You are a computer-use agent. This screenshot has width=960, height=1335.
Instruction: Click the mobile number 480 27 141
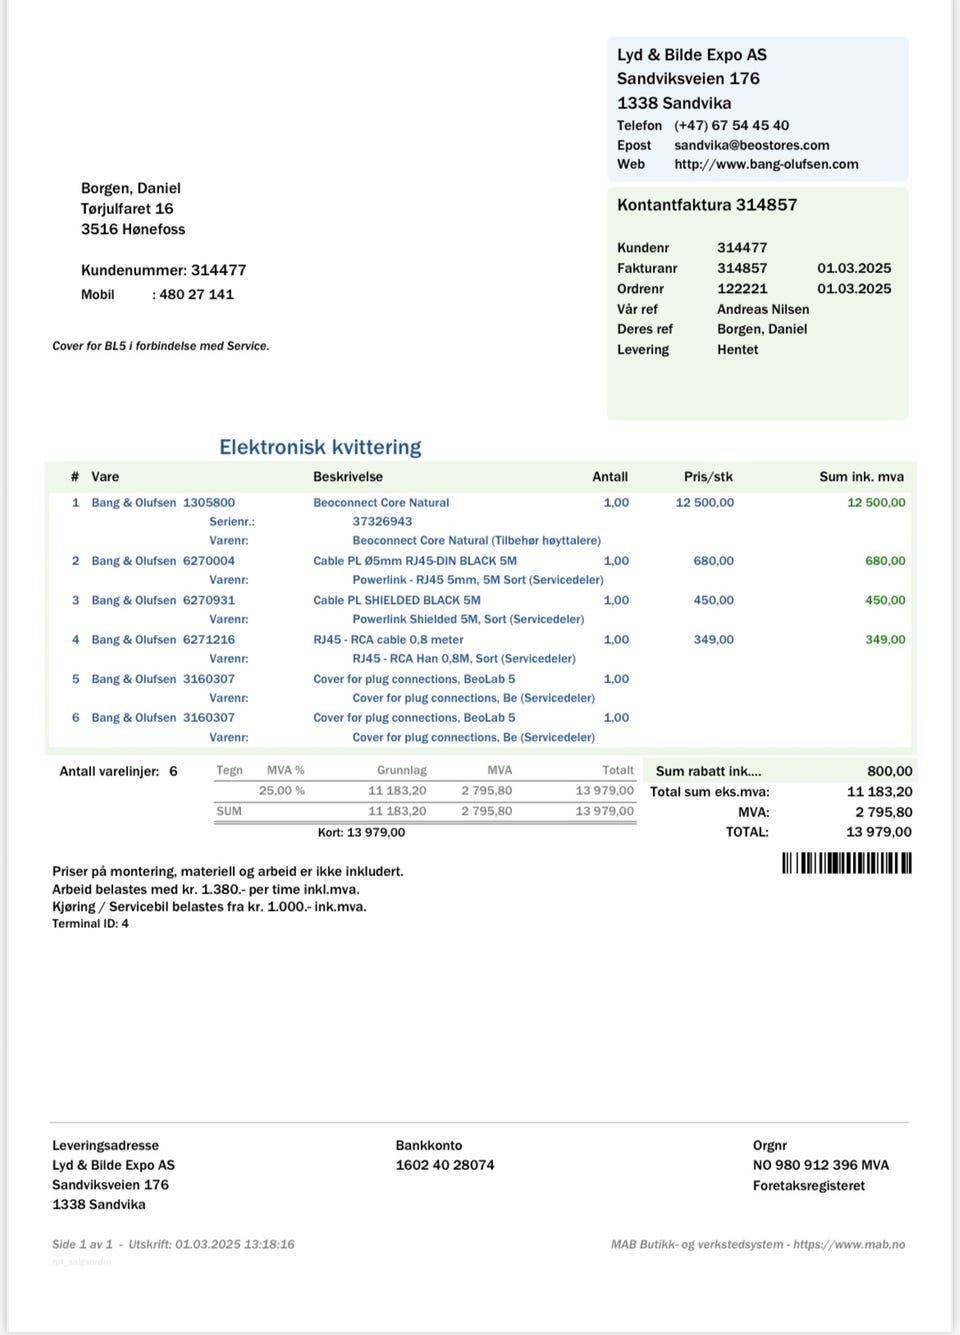196,294
